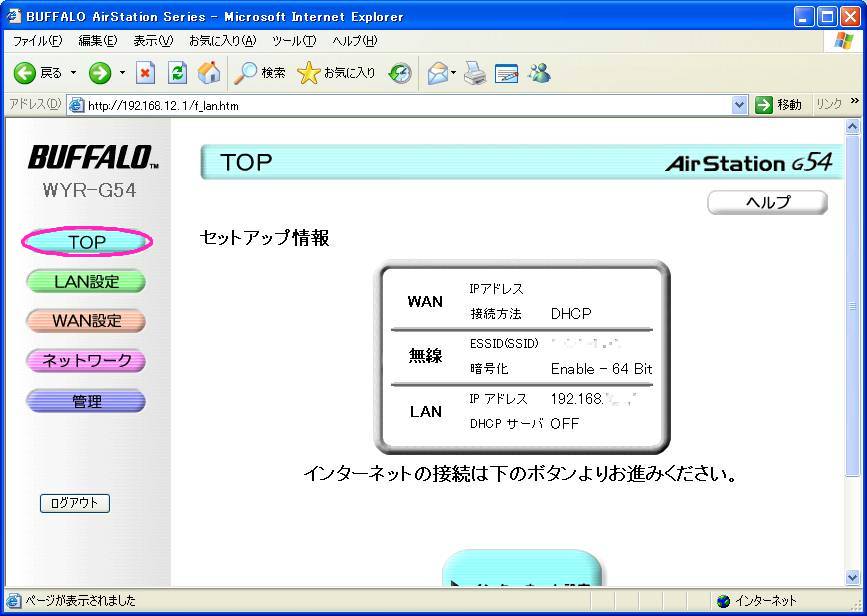Go to browser Home page icon
The height and width of the screenshot is (616, 867).
(x=208, y=73)
